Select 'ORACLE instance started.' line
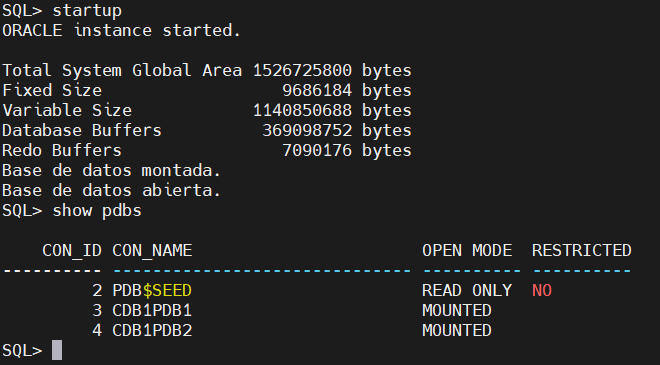This screenshot has height=365, width=660. click(x=121, y=30)
